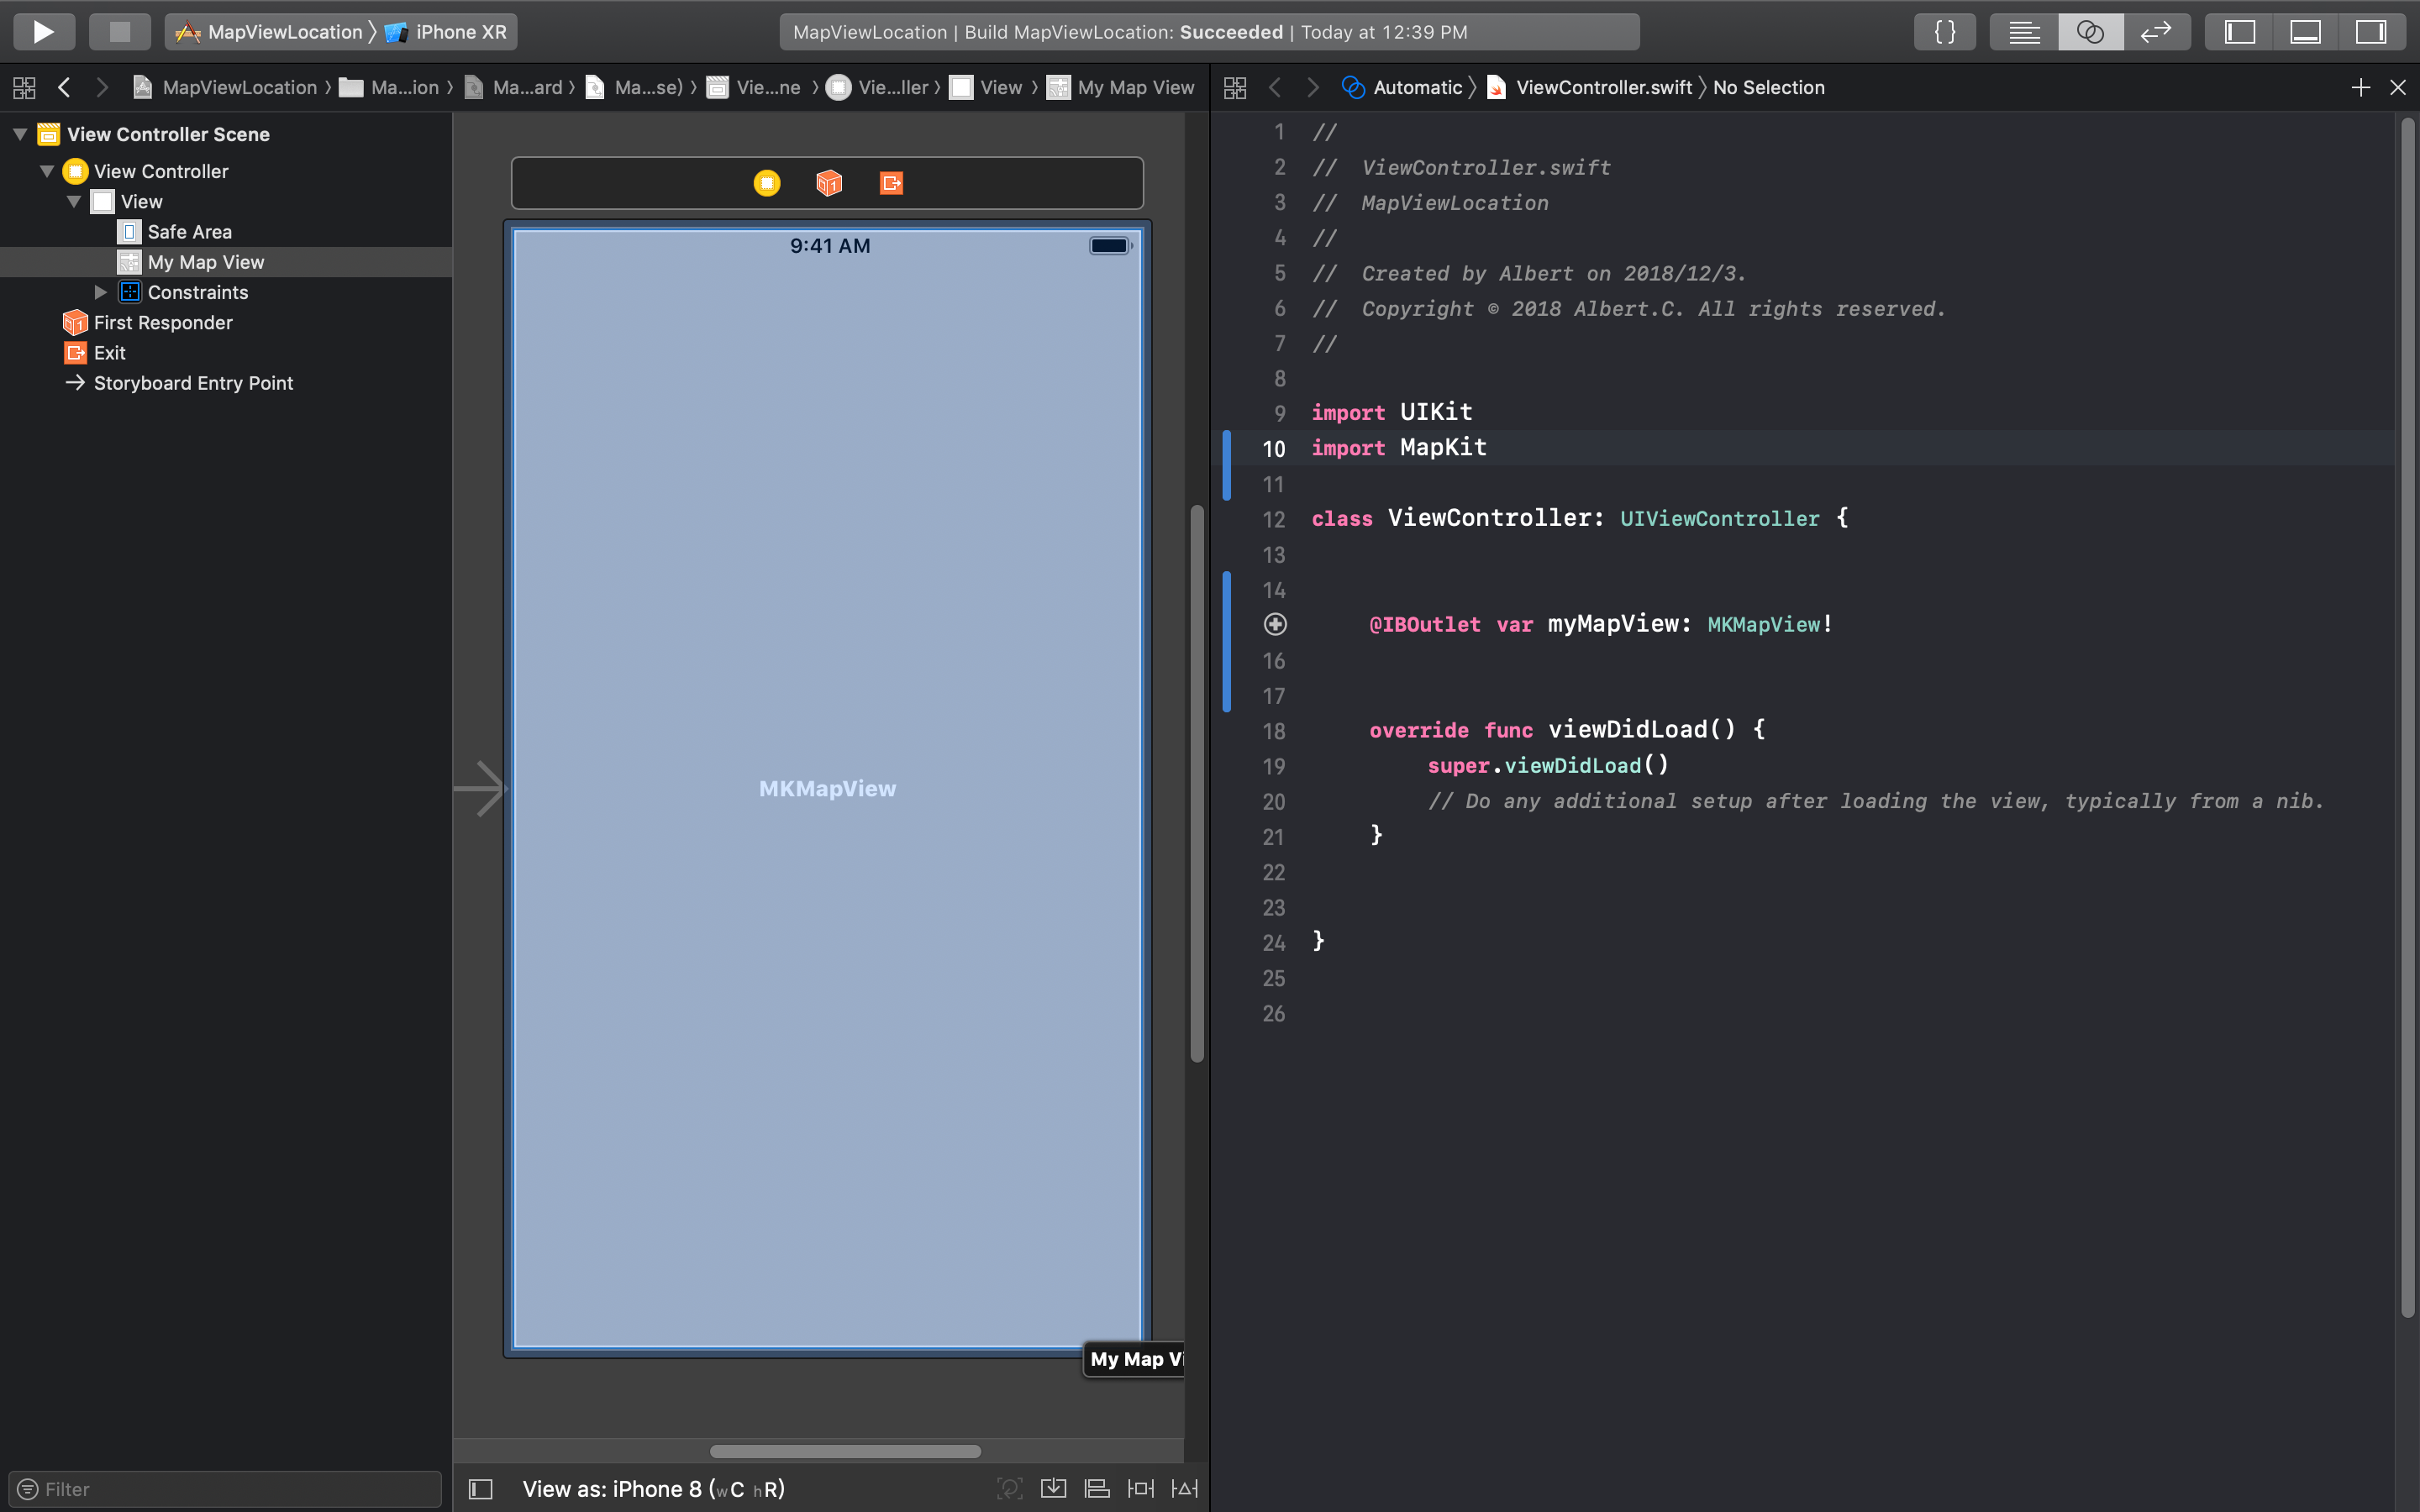This screenshot has height=1512, width=2420.
Task: Click Embed In button
Action: click(1053, 1489)
